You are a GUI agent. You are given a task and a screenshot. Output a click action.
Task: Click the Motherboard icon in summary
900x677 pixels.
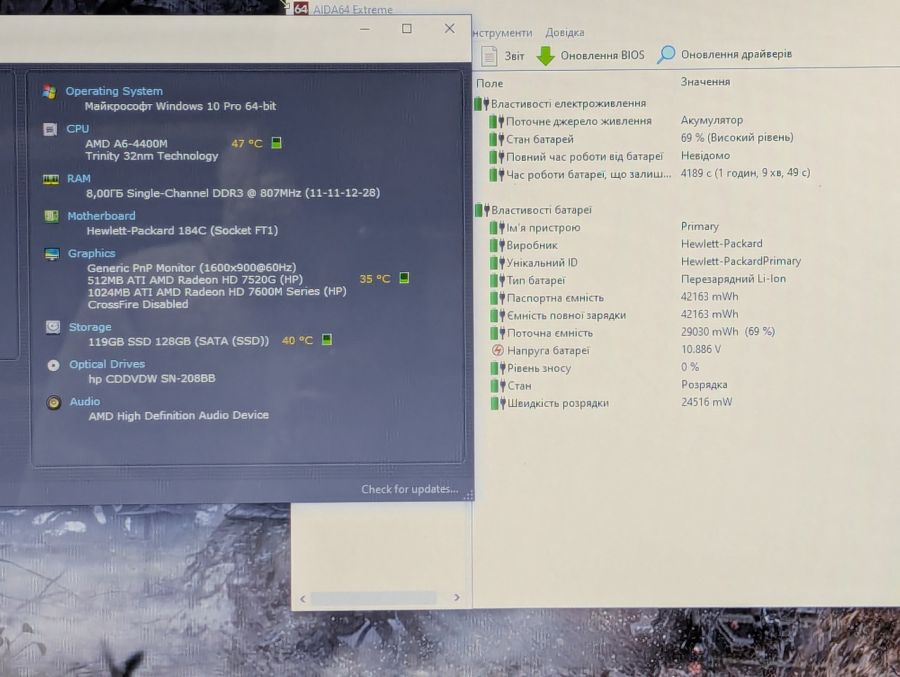[51, 216]
